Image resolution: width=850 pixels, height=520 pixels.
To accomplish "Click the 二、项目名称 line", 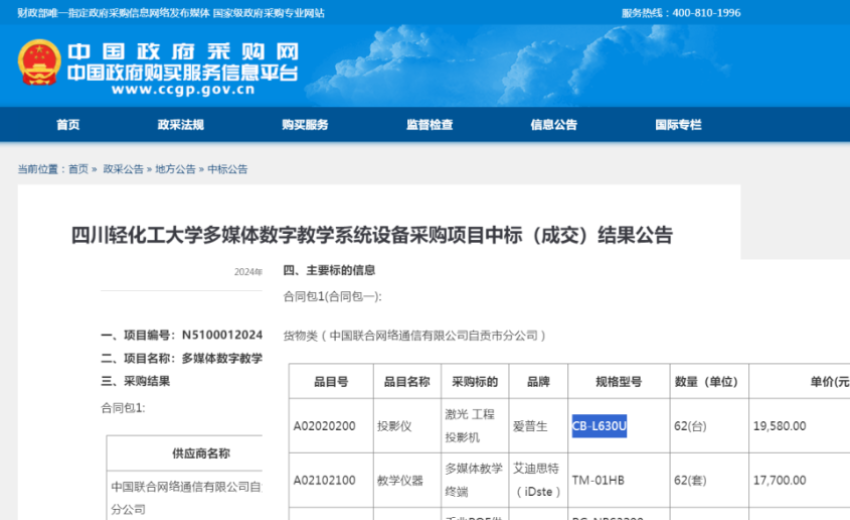I will [x=182, y=358].
